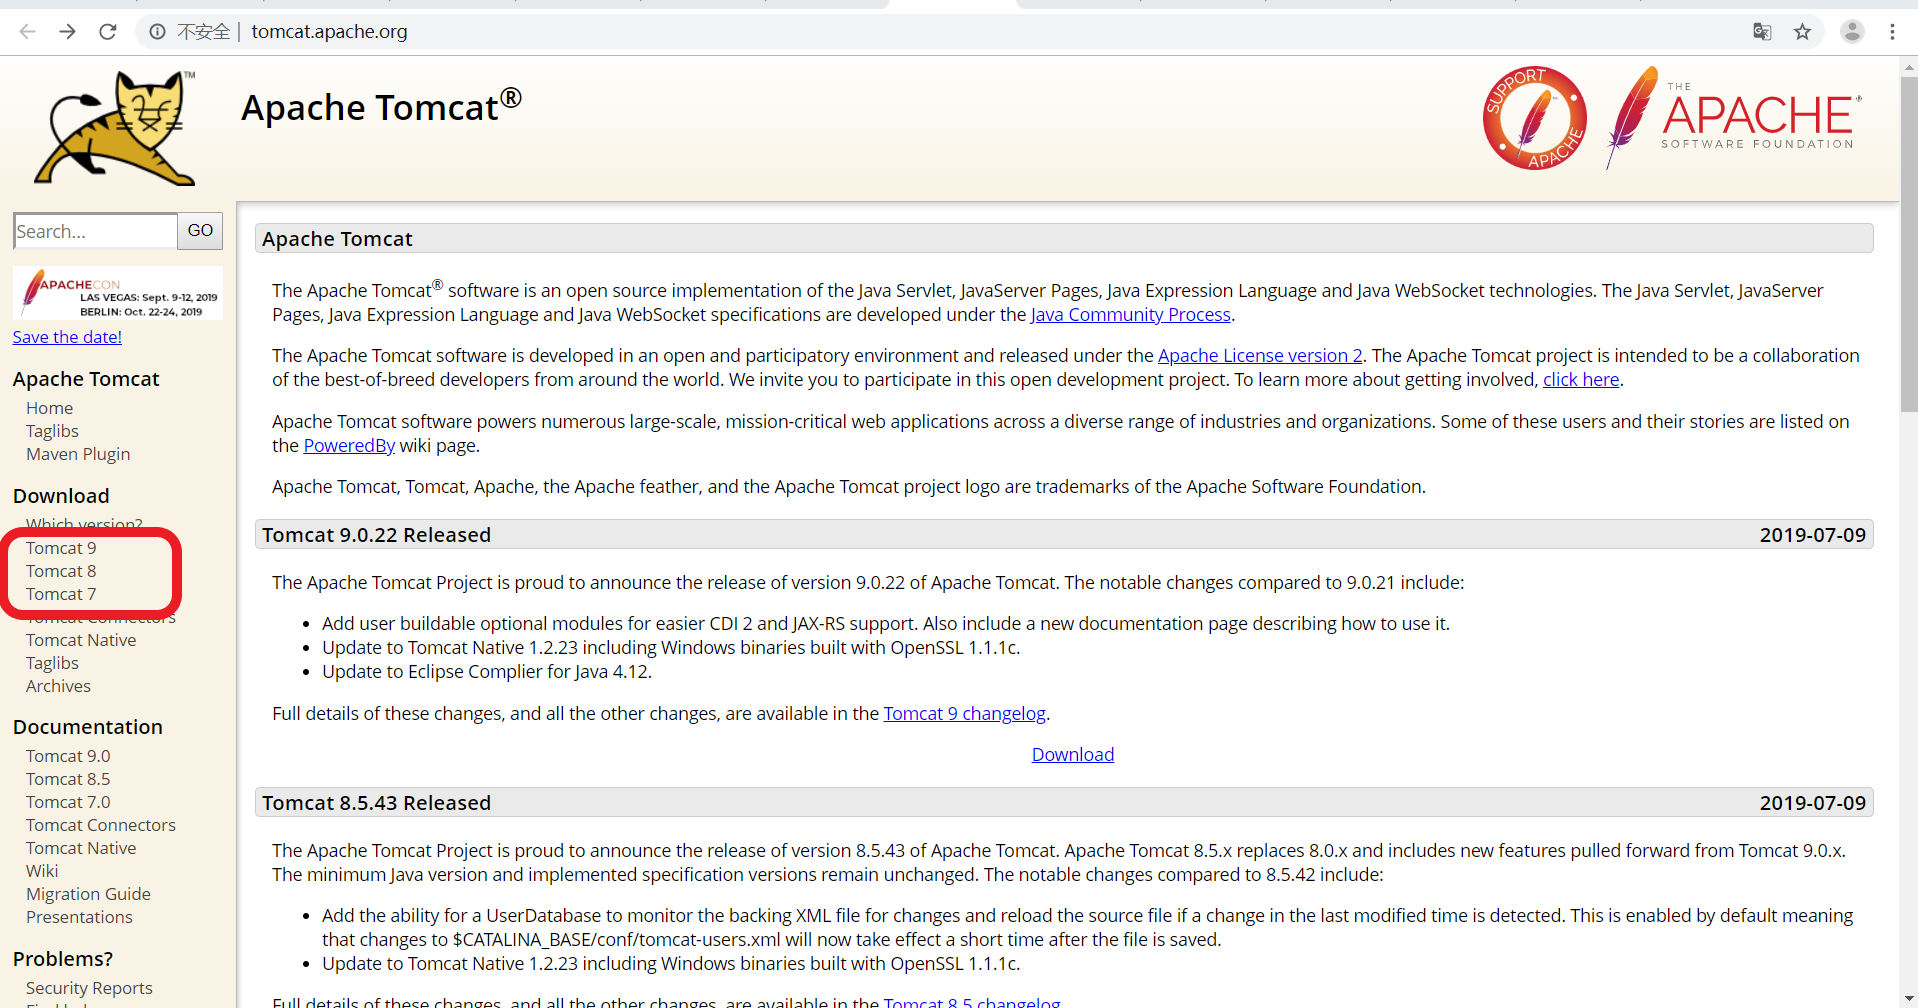Open the Archives sidebar link
Screen dimensions: 1918x1008
click(x=58, y=686)
